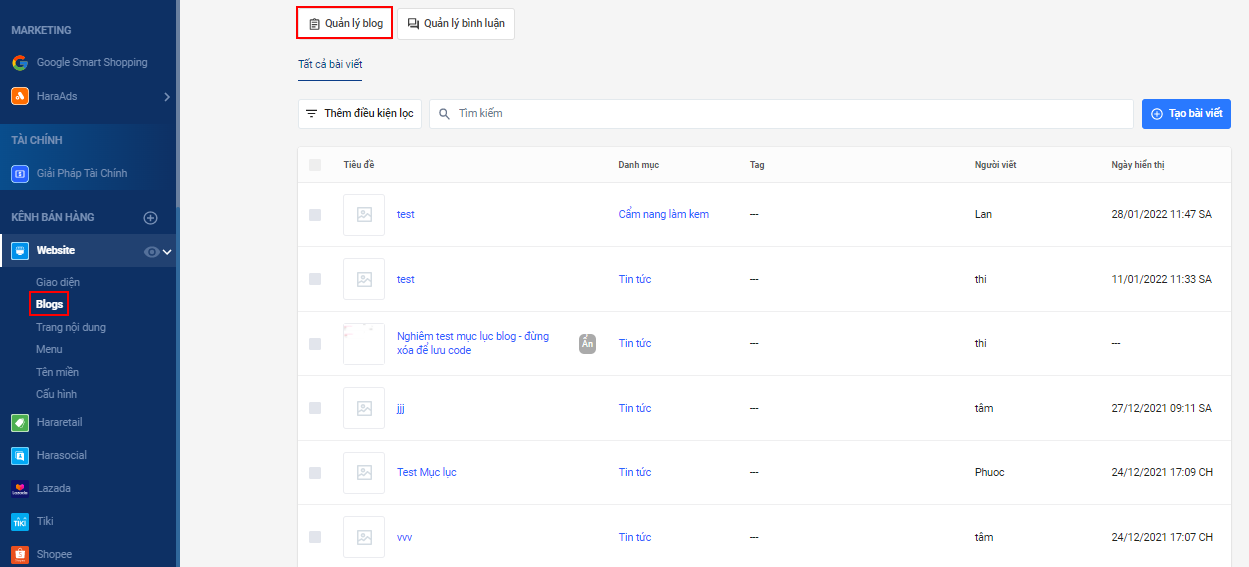Open the Hararetail channel icon
The width and height of the screenshot is (1249, 567).
click(x=19, y=422)
